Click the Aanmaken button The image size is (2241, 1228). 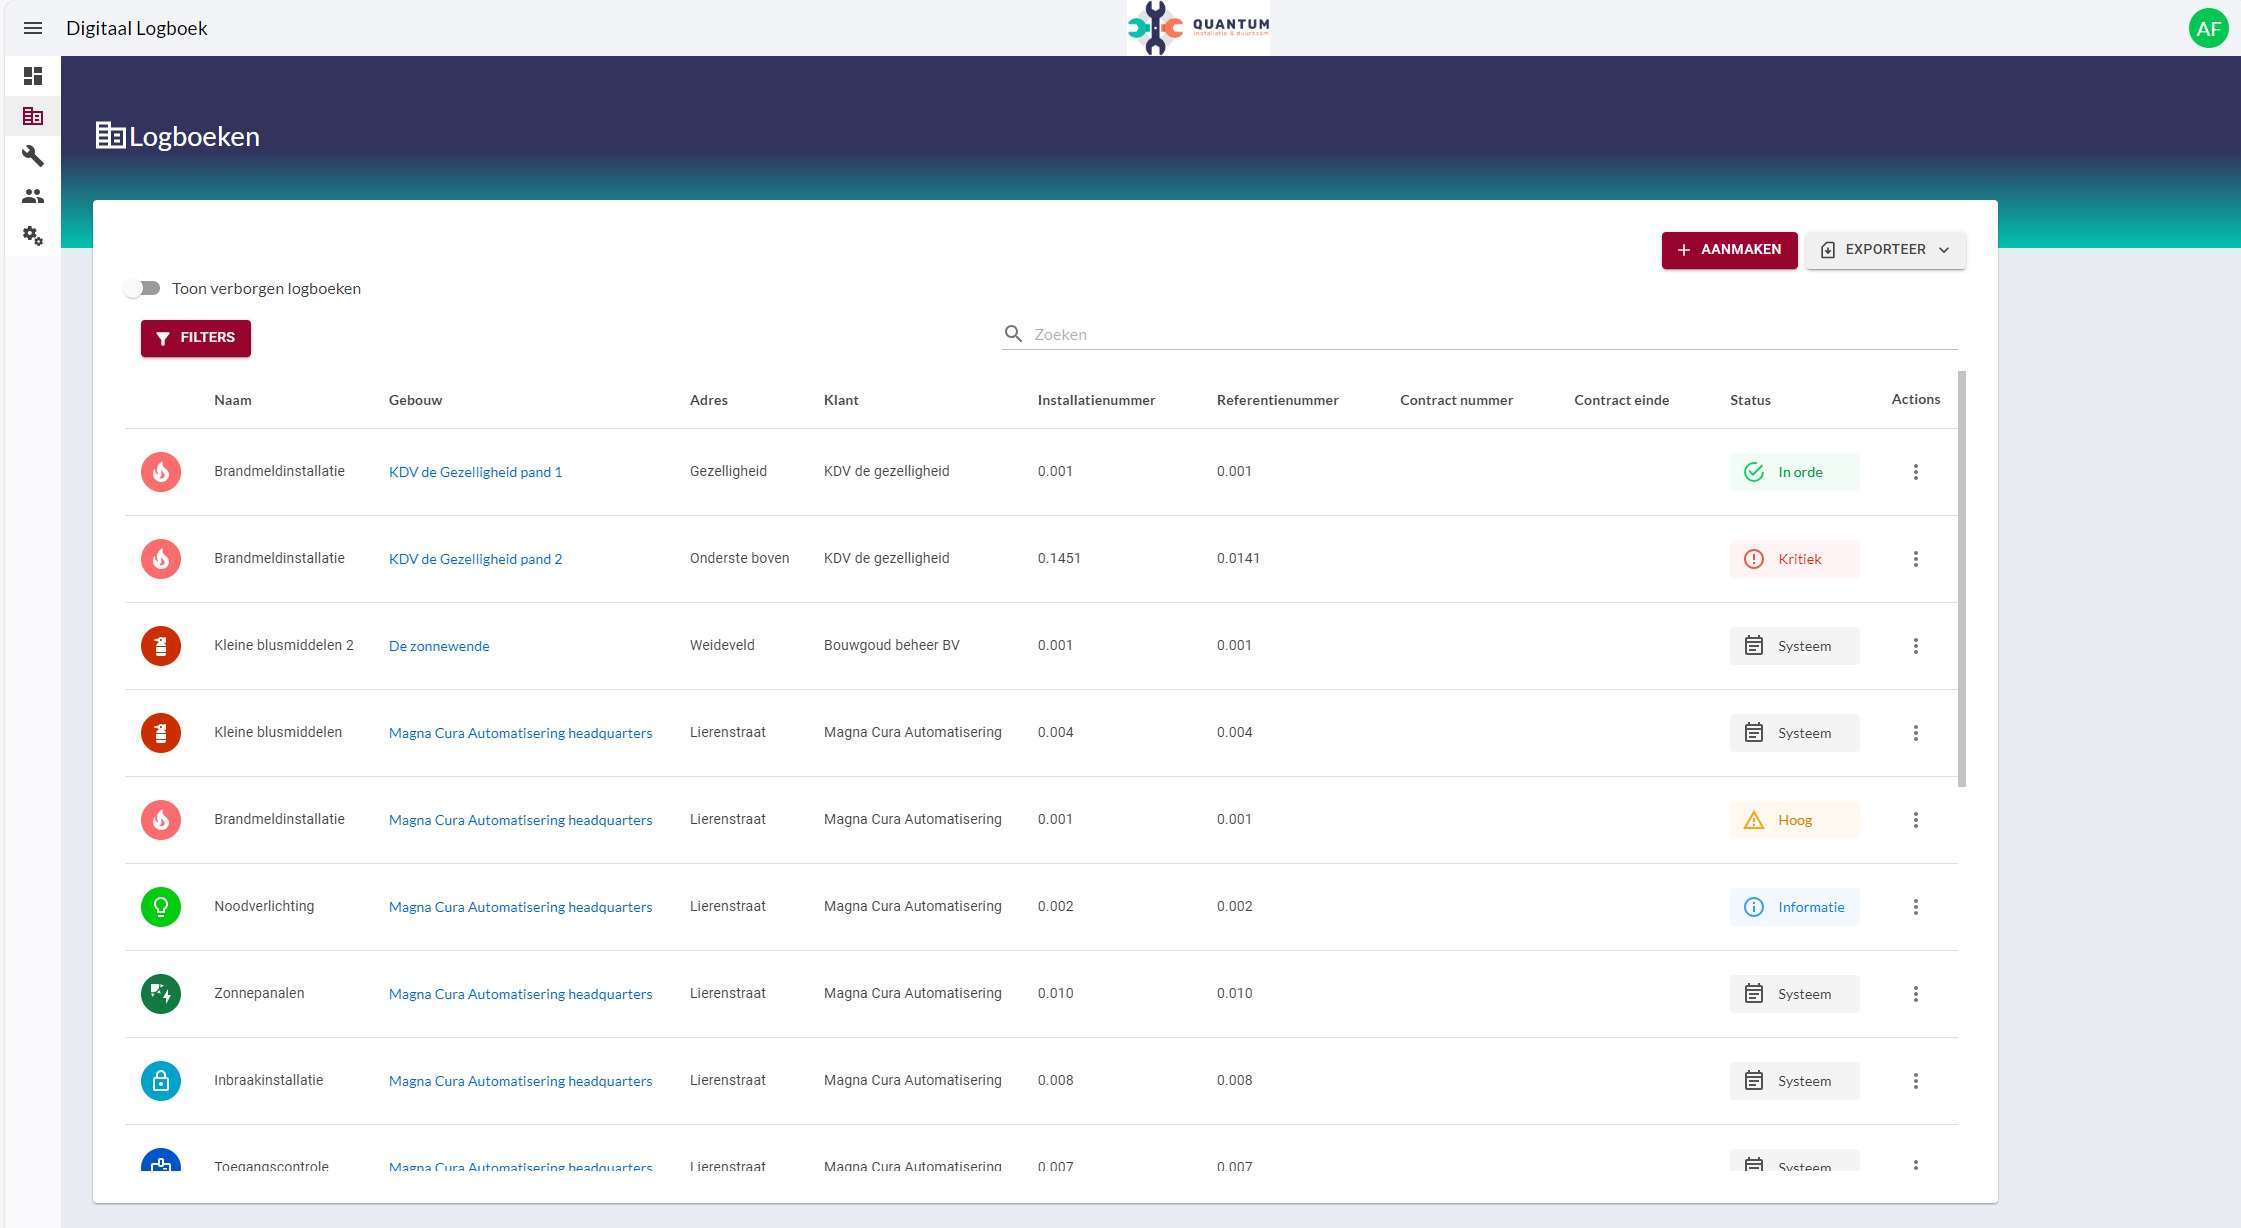(1729, 250)
